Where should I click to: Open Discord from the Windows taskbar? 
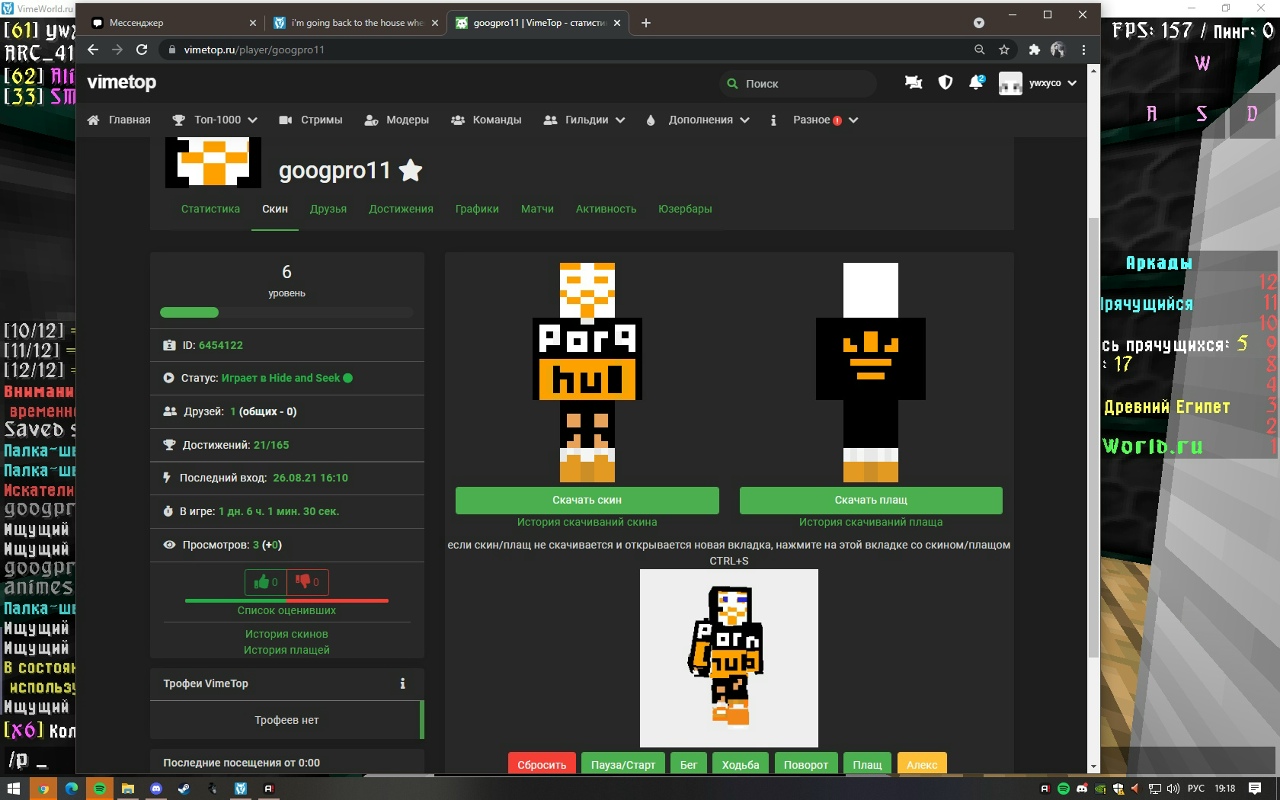pyautogui.click(x=156, y=789)
